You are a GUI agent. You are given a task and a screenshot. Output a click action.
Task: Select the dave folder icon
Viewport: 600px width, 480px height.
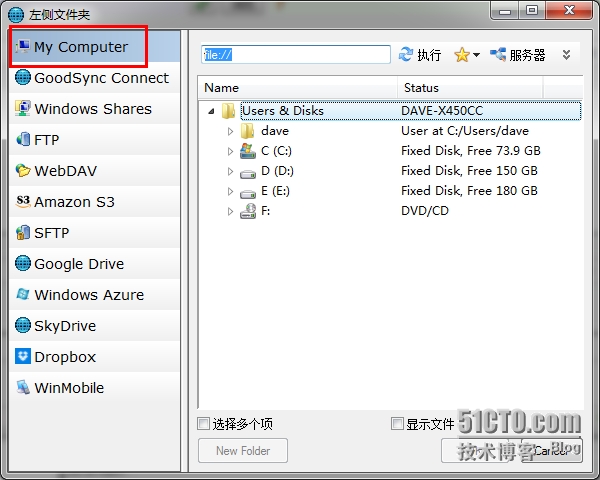pyautogui.click(x=247, y=131)
